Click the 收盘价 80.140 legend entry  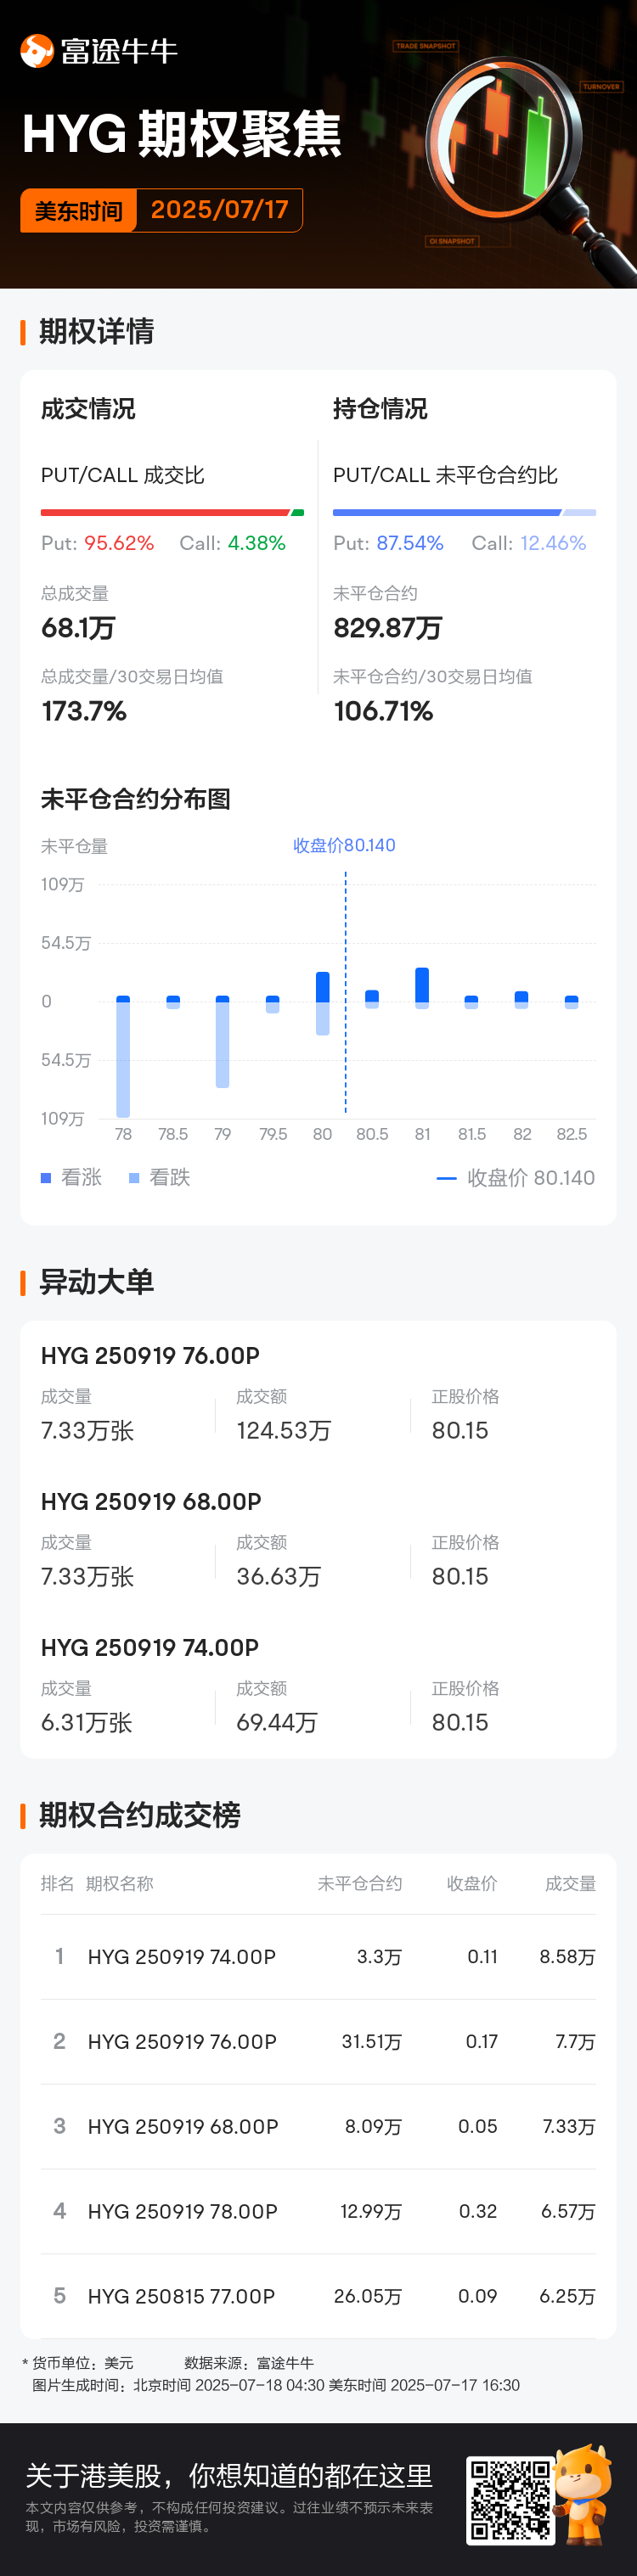[x=516, y=1178]
